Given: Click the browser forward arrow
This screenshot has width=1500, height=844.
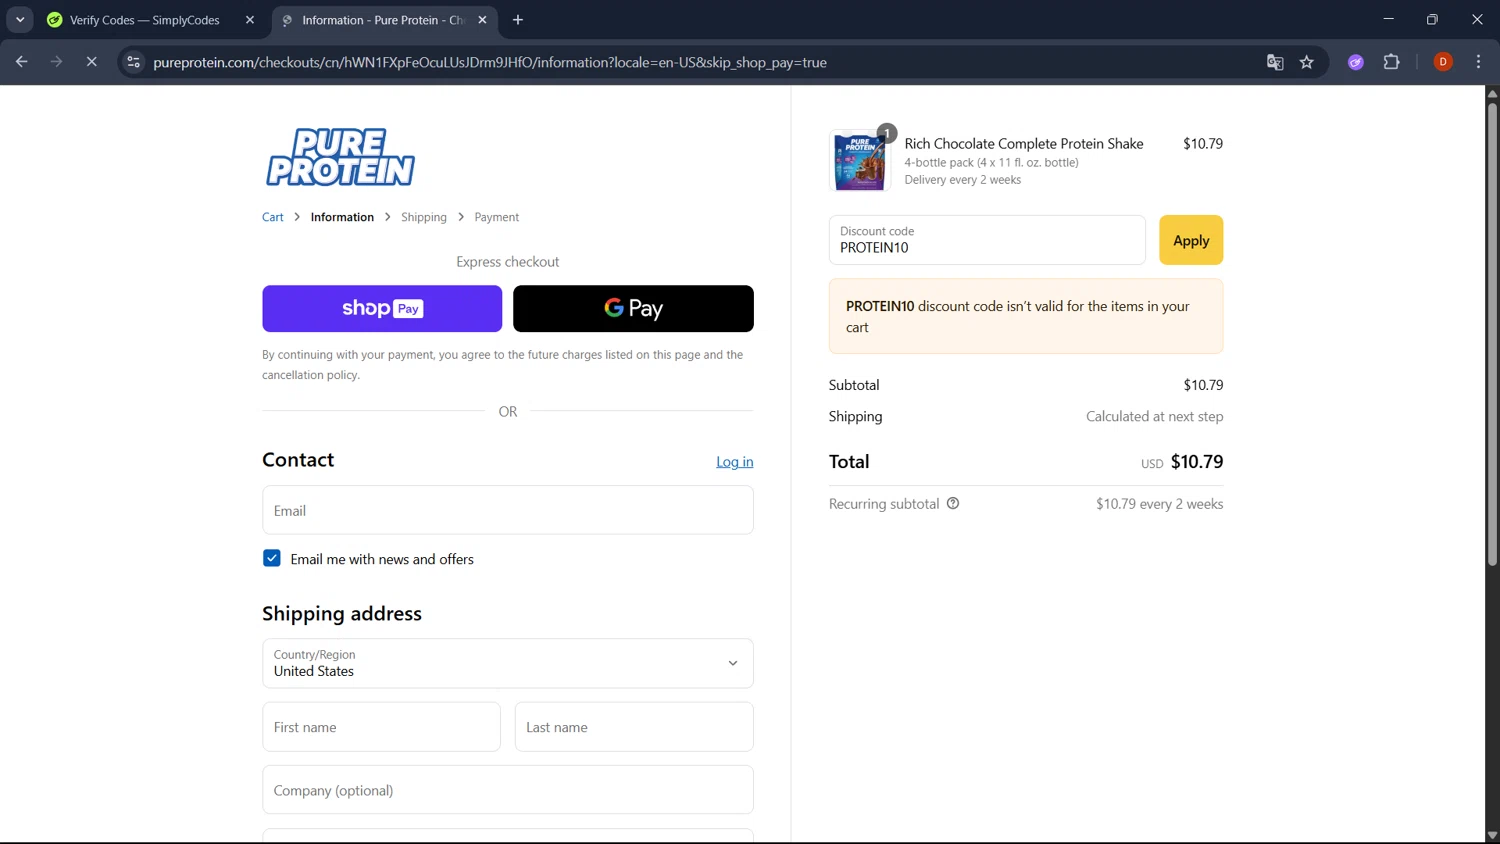Looking at the screenshot, I should pos(57,62).
